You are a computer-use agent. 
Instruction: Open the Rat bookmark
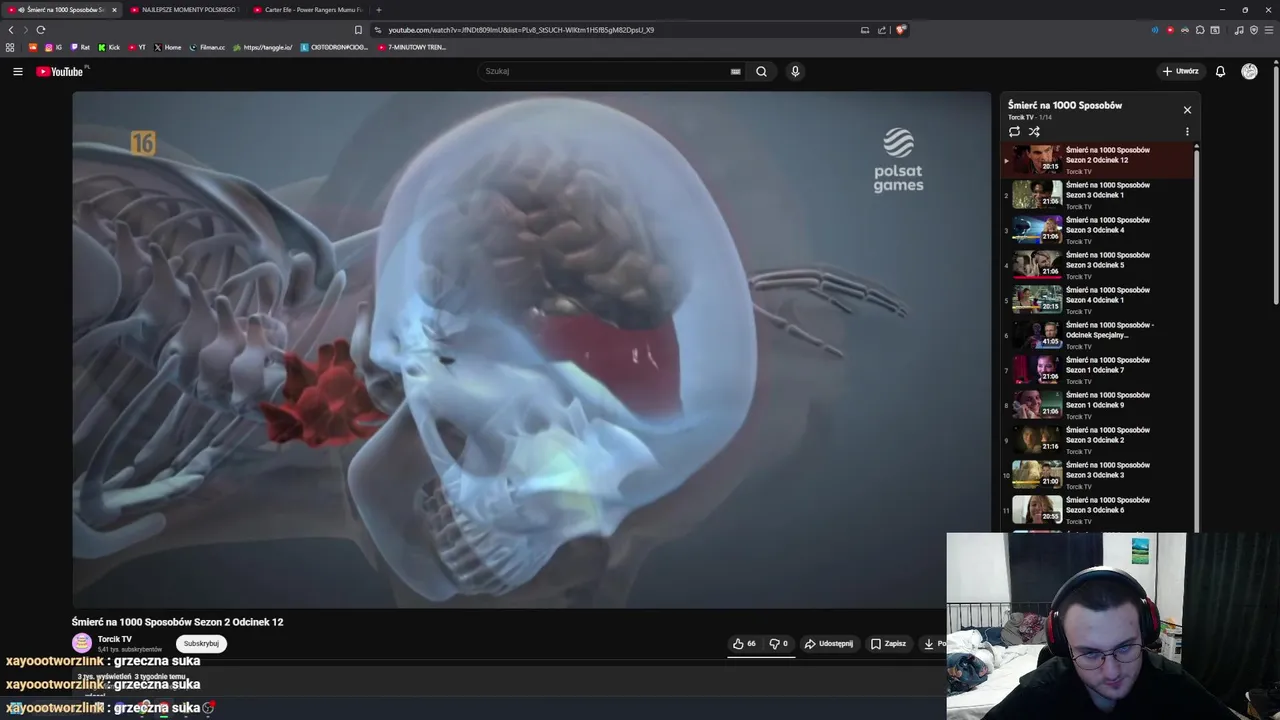79,47
